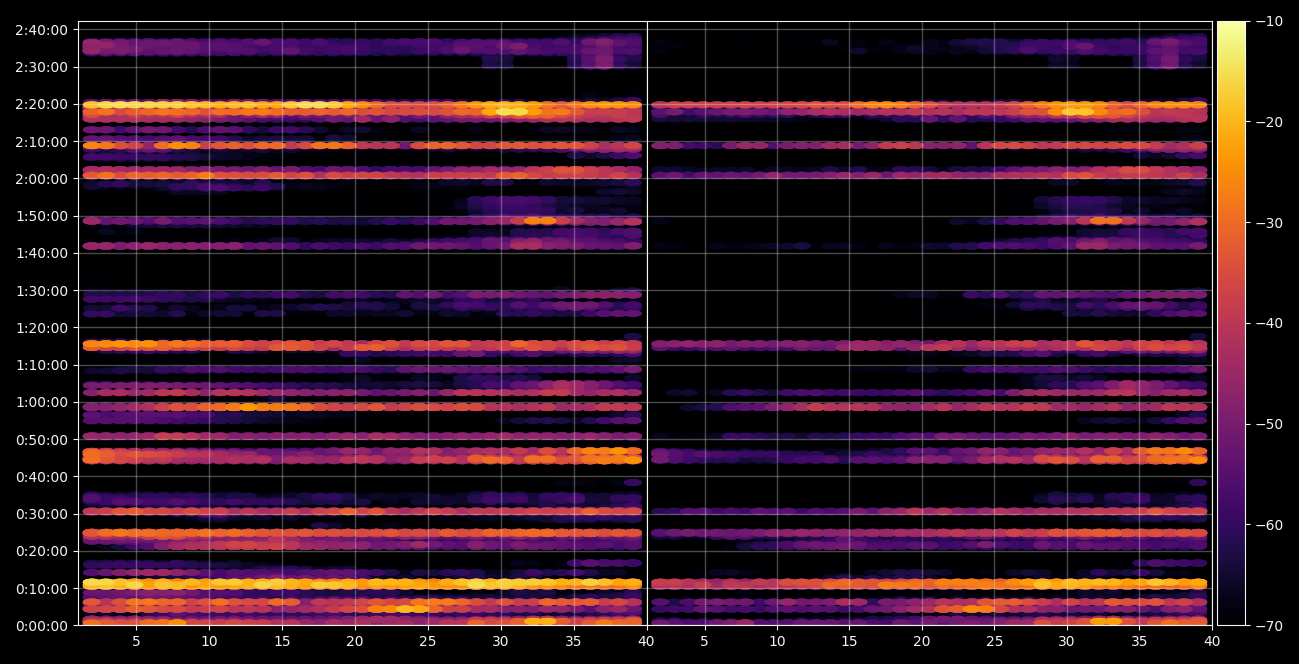Click the 0:50:00 time axis label
1299x664 pixels.
click(x=41, y=439)
